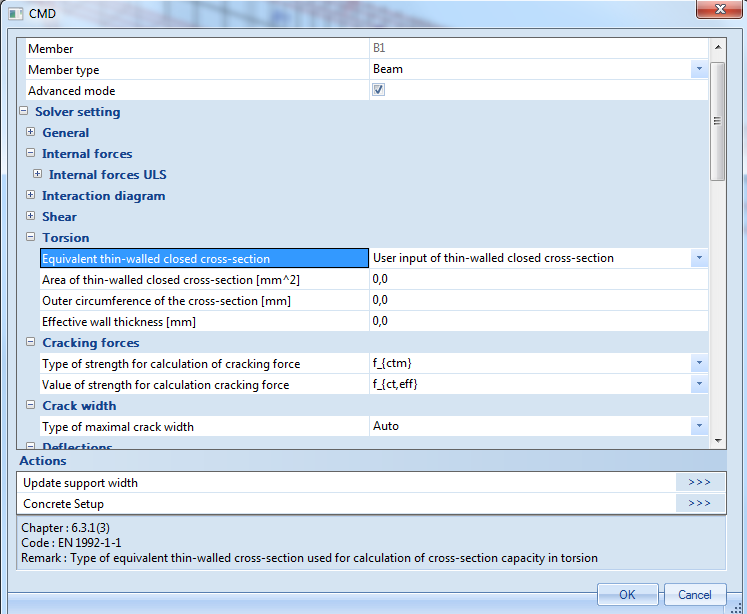Expand Internal forces ULS node

[x=37, y=174]
